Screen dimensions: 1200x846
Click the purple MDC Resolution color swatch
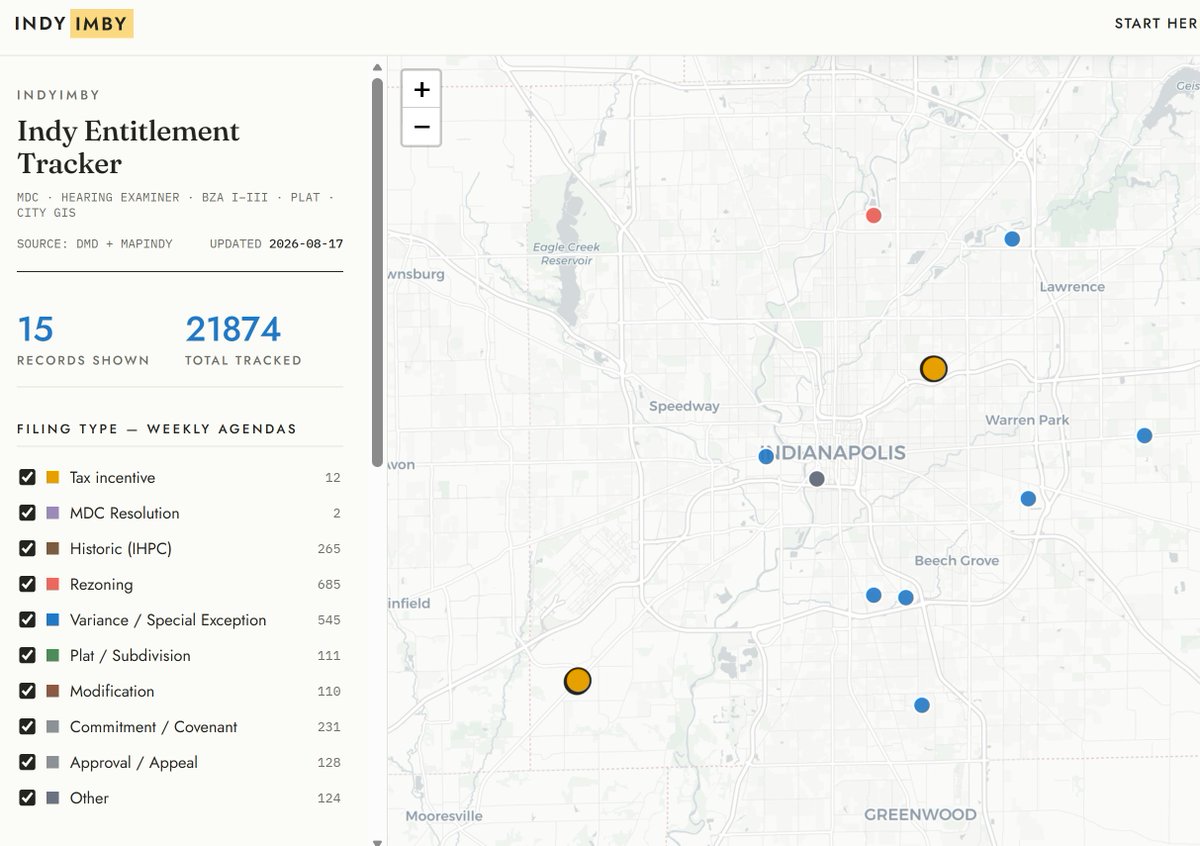tap(53, 513)
